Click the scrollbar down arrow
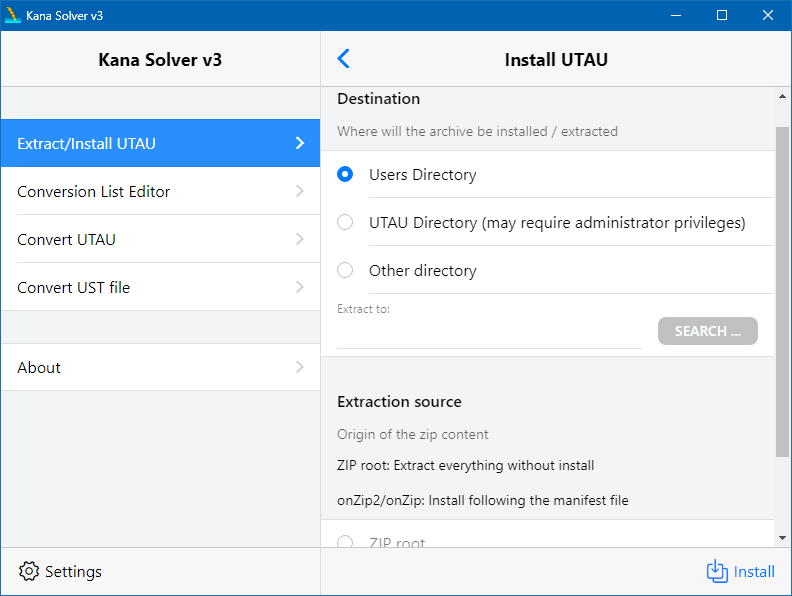The width and height of the screenshot is (792, 596). [782, 538]
